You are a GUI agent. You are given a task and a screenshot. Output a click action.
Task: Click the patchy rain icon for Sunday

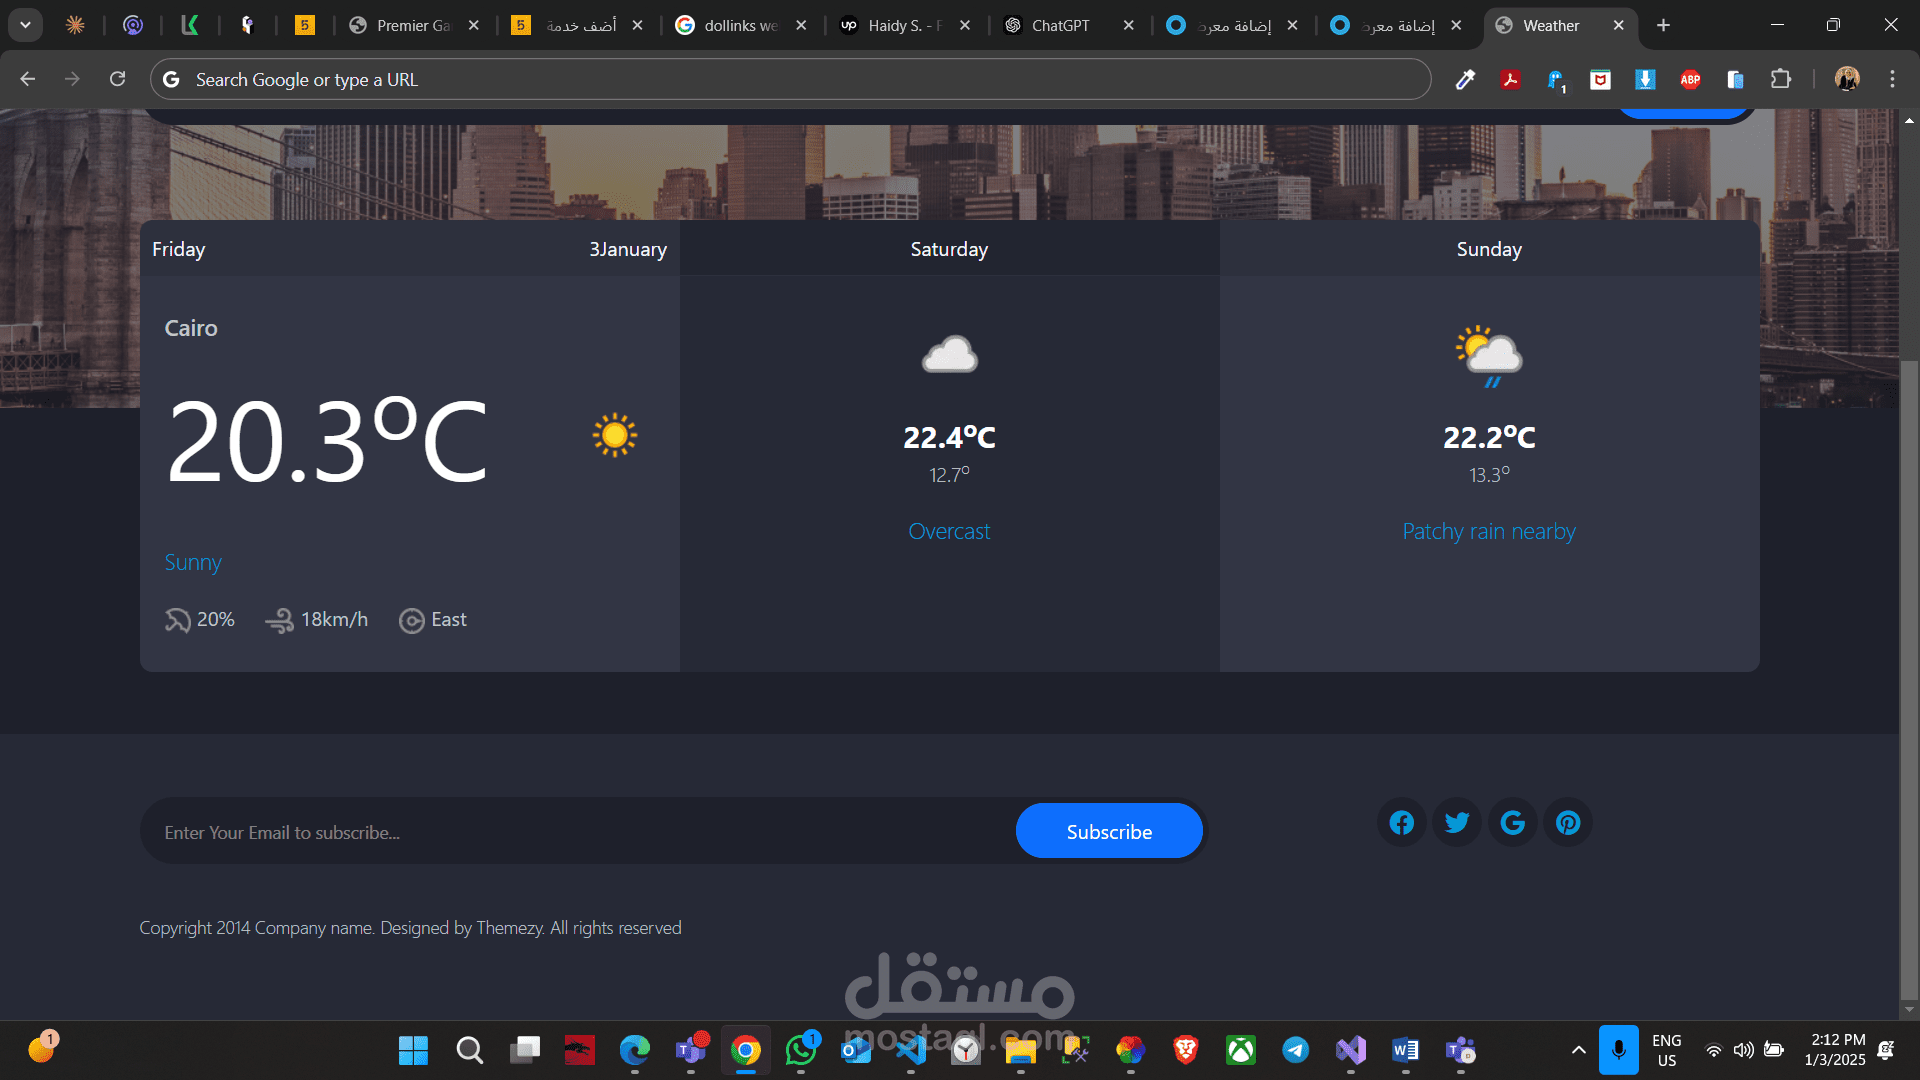[x=1489, y=356]
